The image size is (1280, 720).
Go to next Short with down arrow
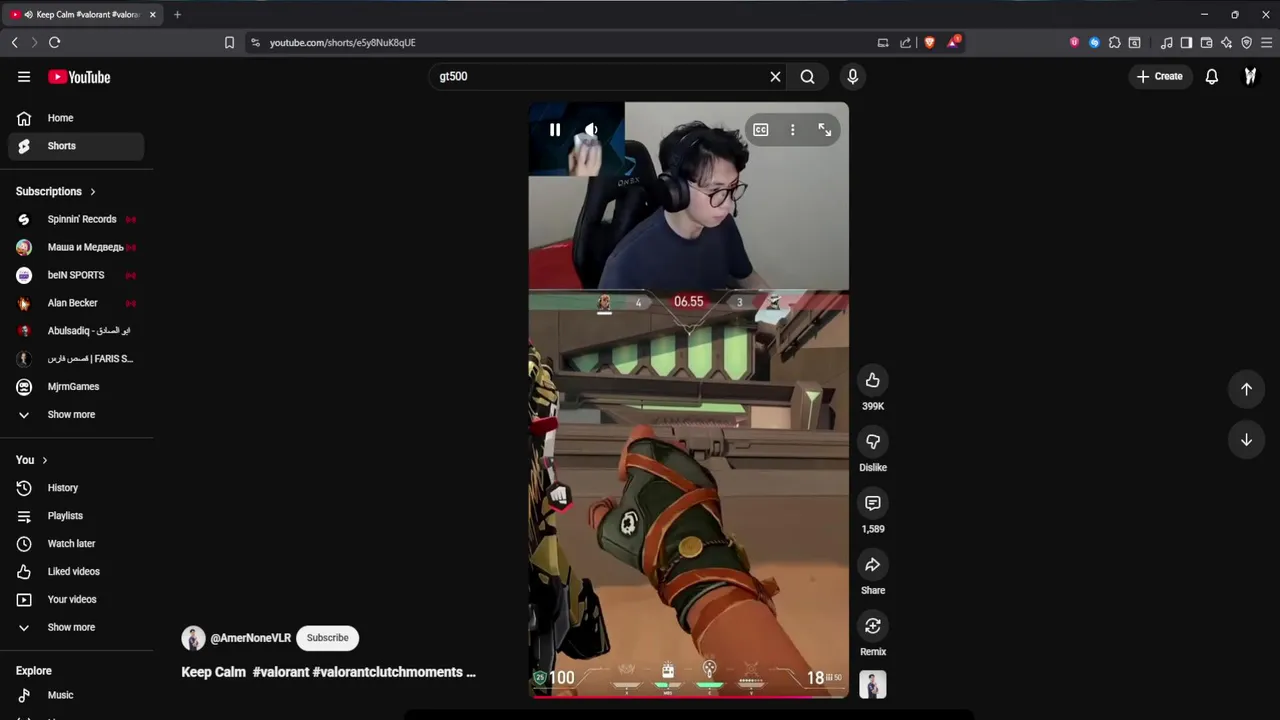(x=1246, y=440)
